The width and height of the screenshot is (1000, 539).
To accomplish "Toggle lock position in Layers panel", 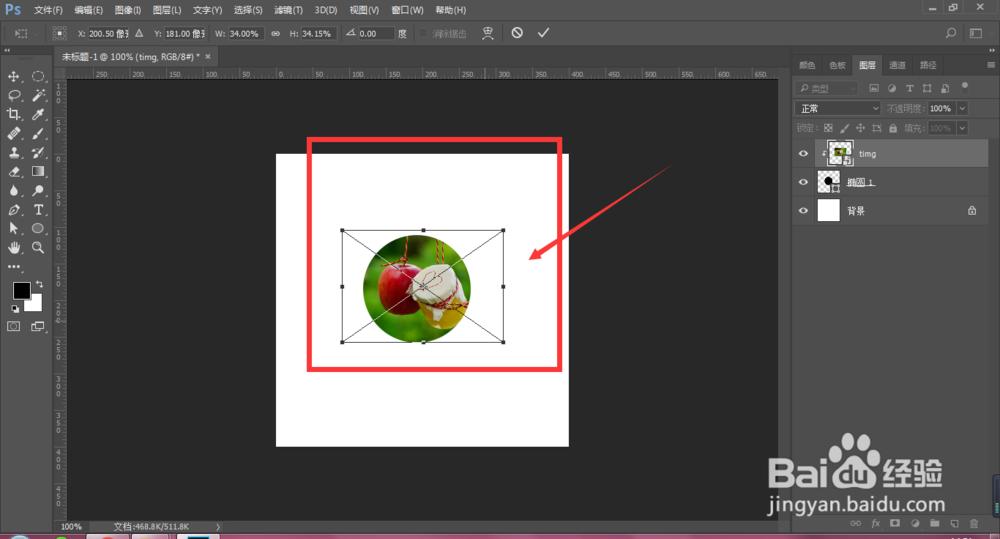I will (860, 128).
